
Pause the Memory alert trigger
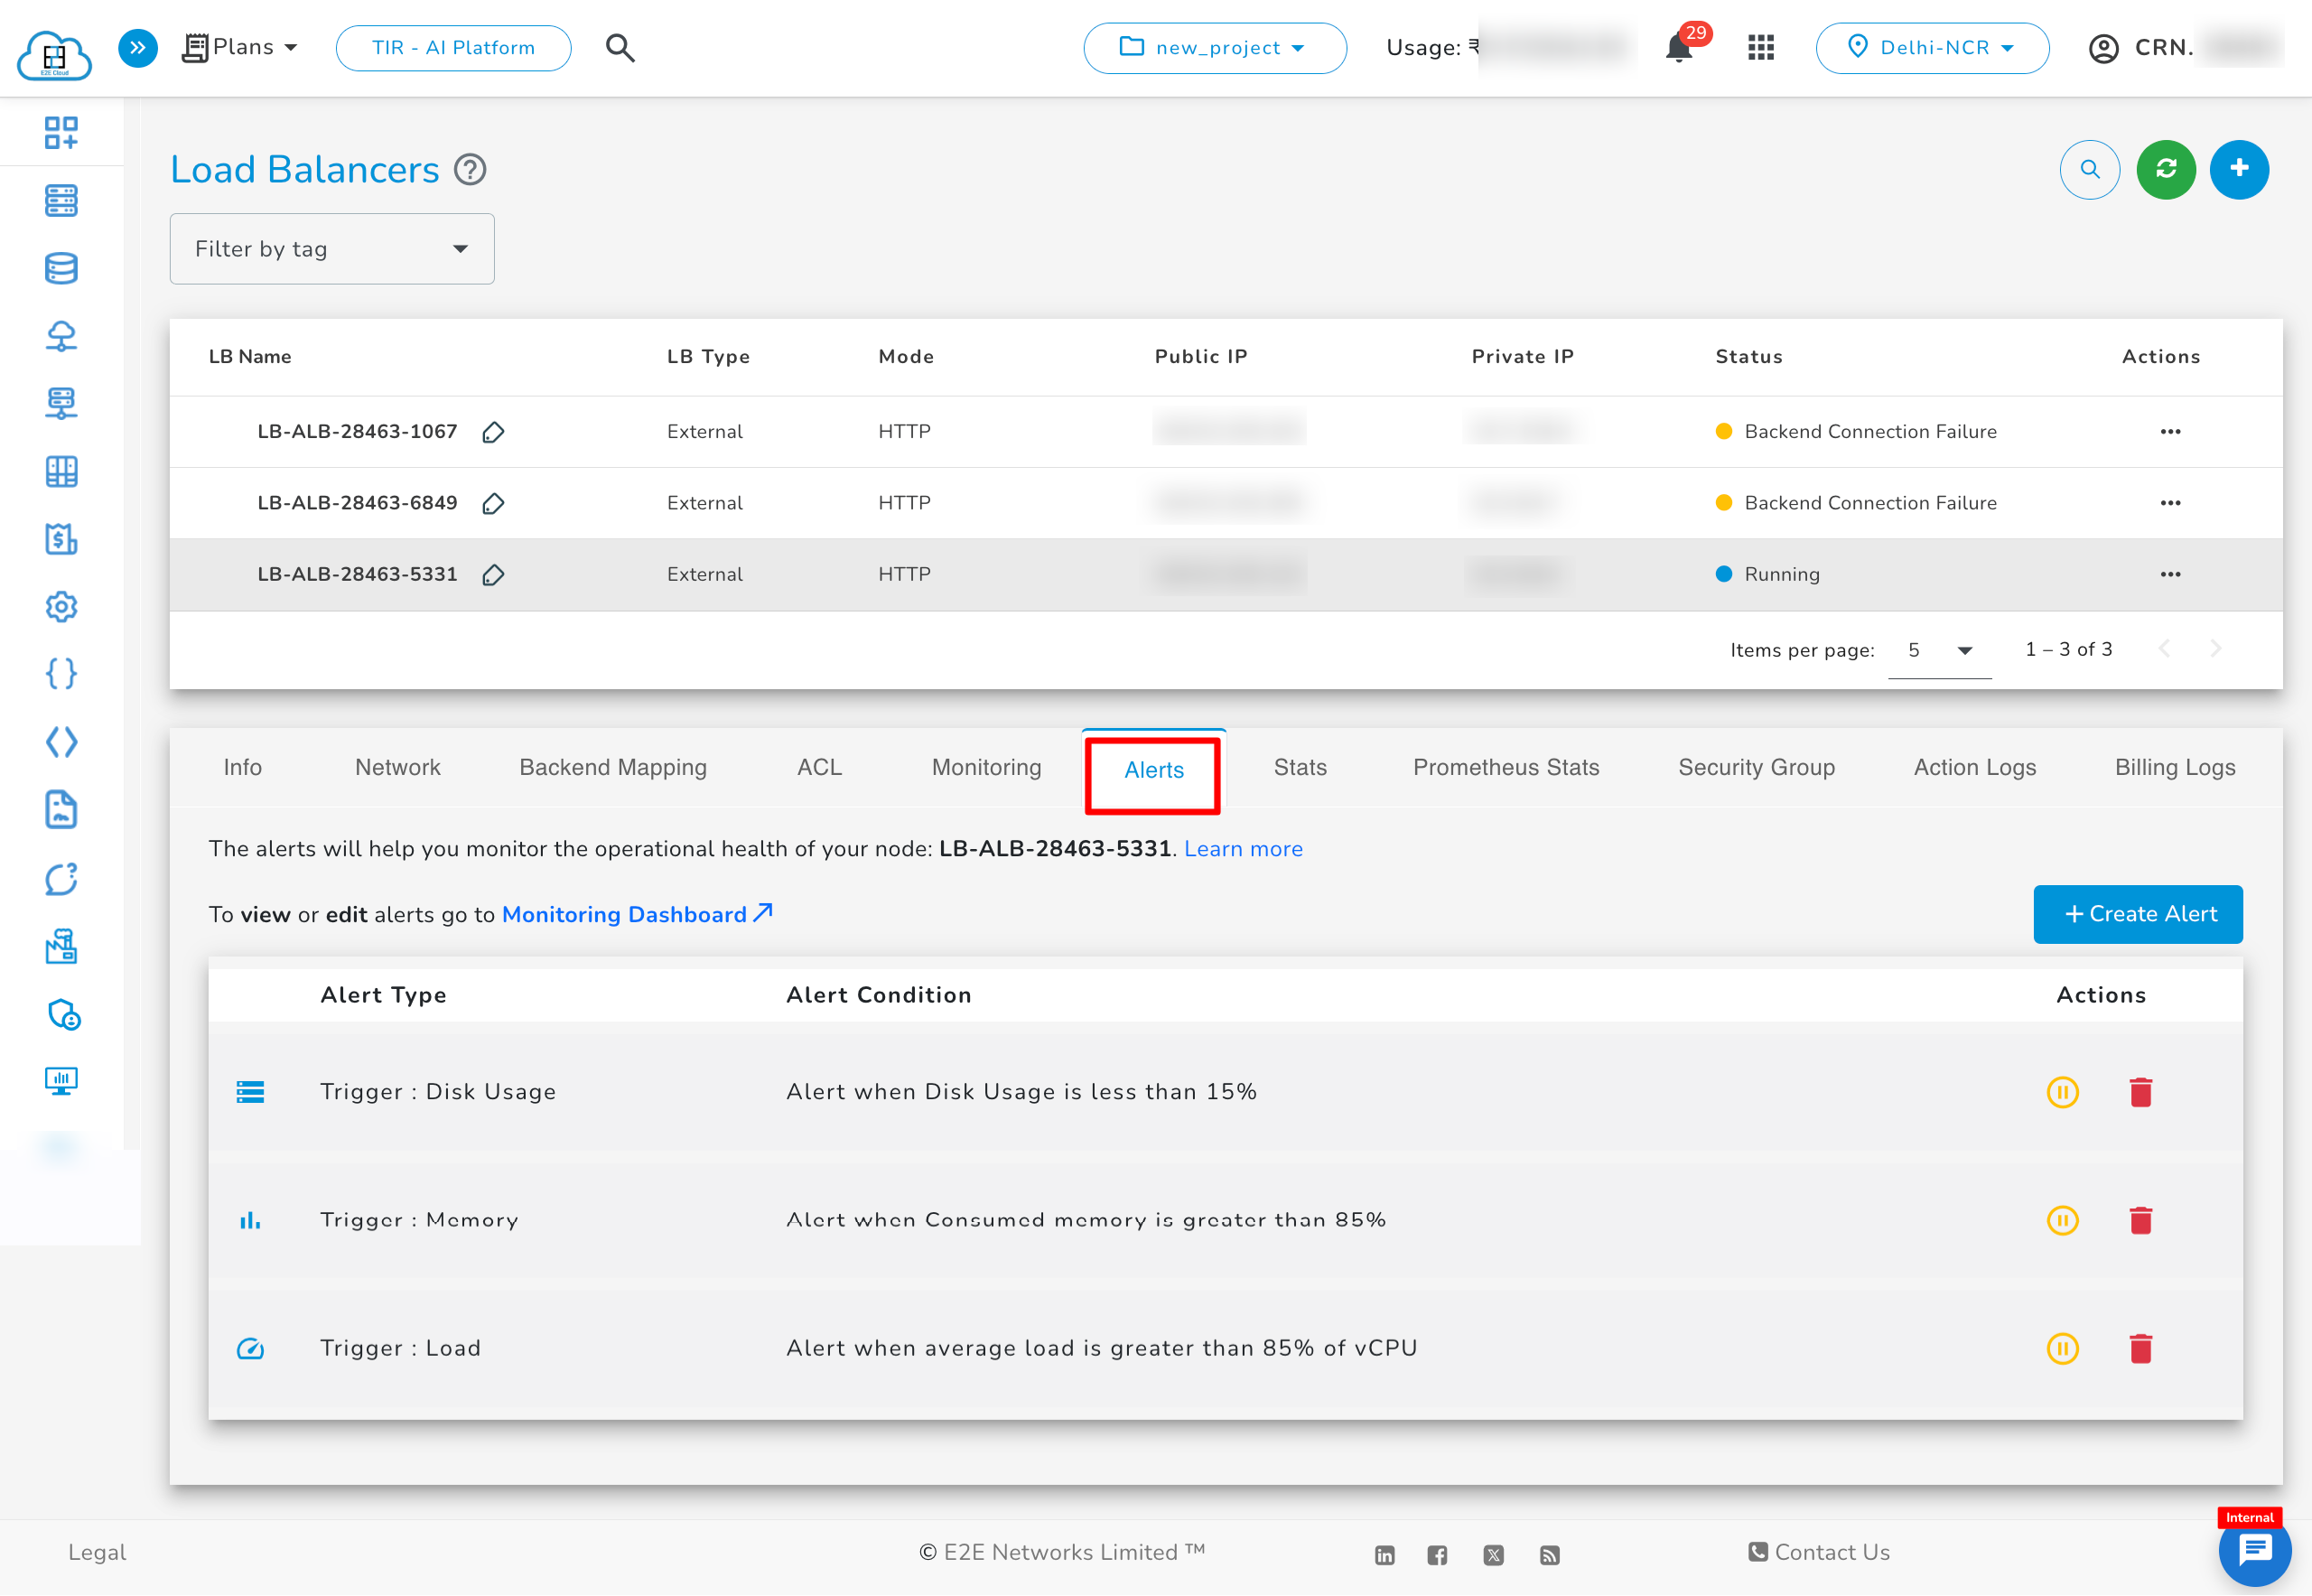click(2063, 1220)
